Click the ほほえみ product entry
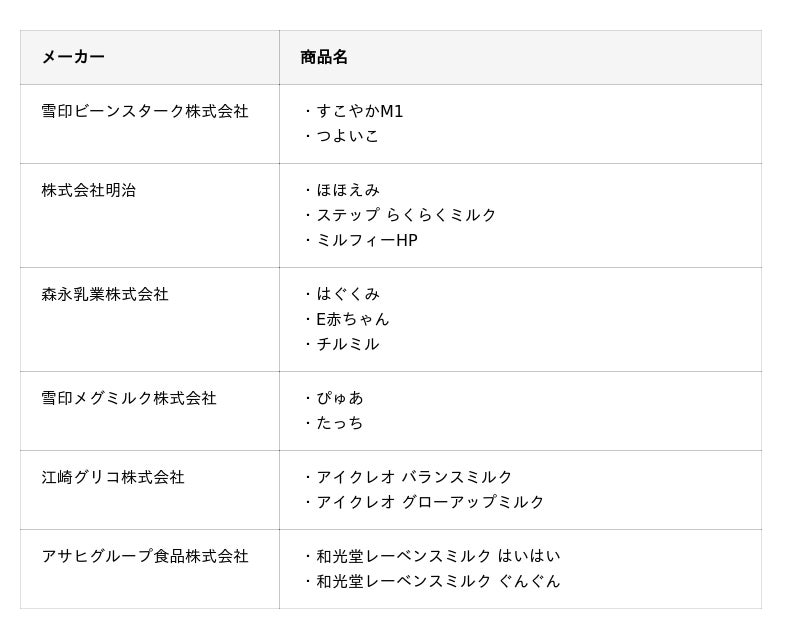 (x=348, y=190)
